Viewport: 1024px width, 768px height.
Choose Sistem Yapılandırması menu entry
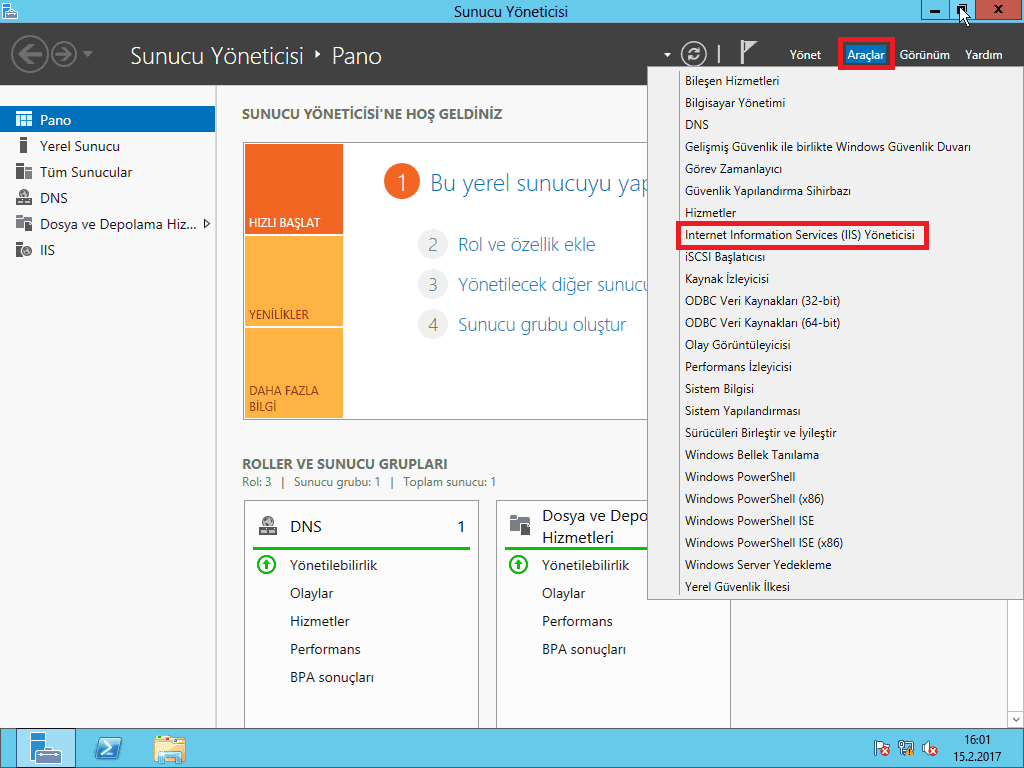tap(742, 411)
